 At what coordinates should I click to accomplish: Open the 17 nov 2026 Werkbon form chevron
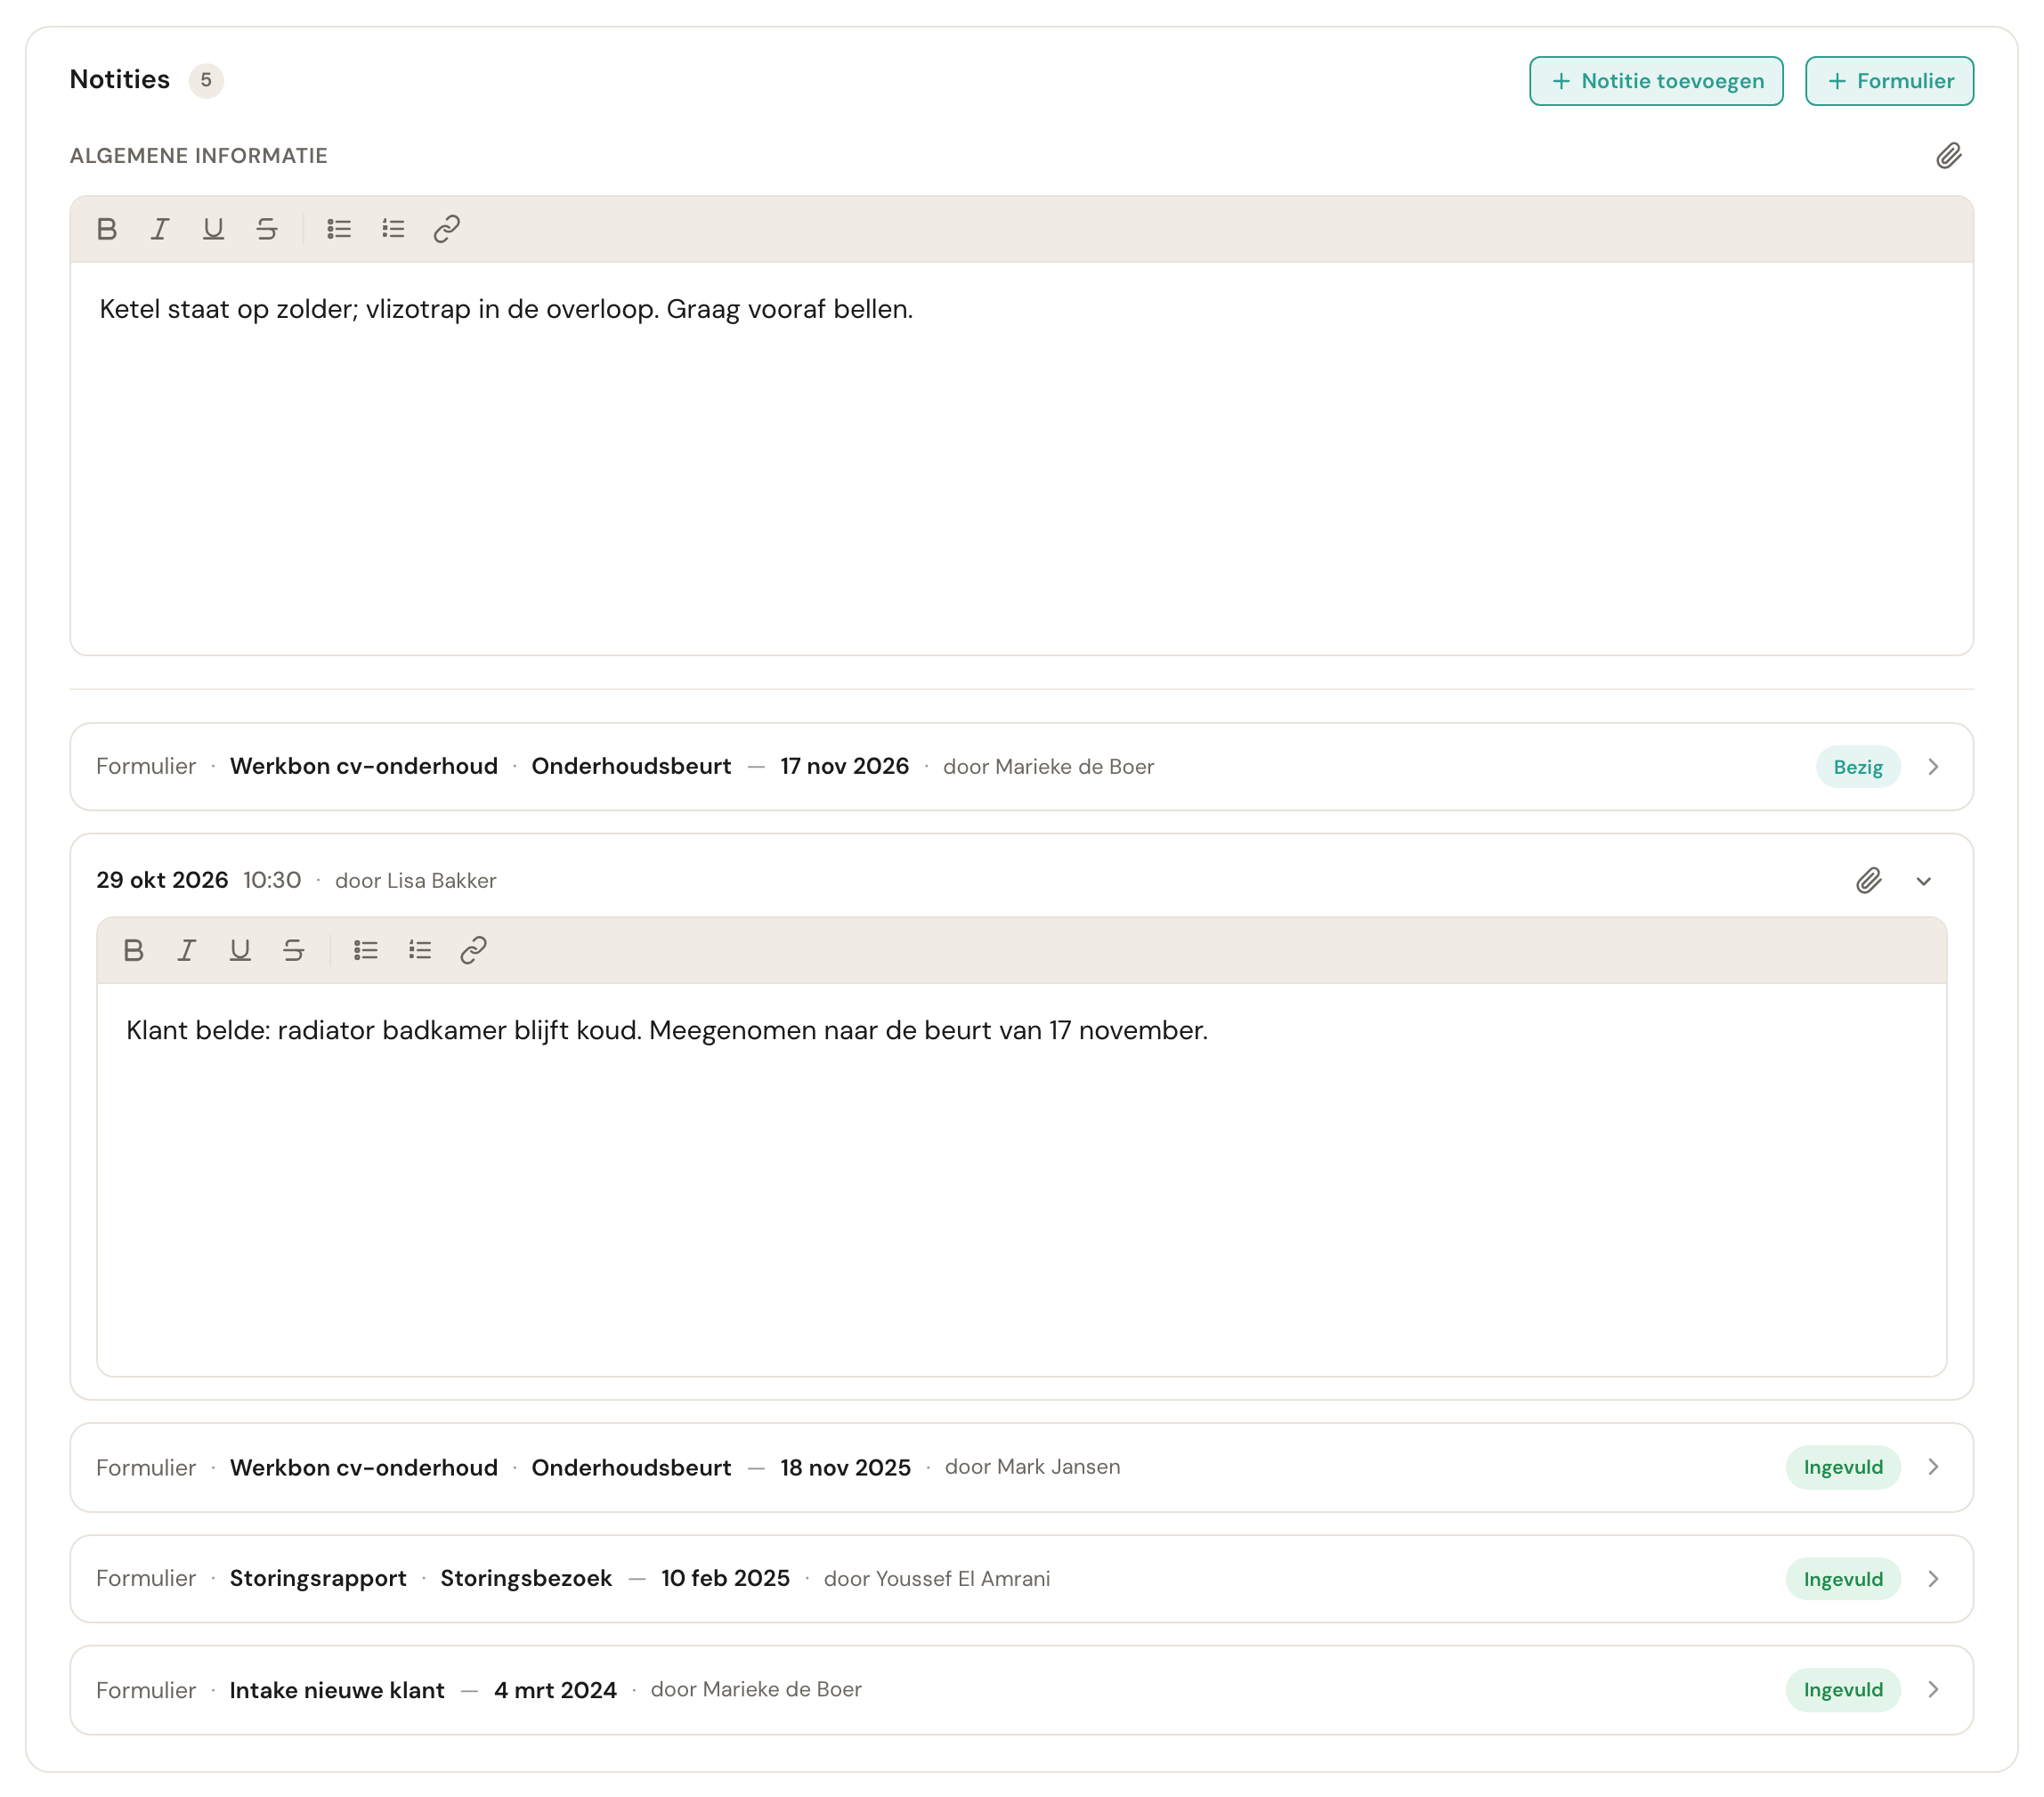pyautogui.click(x=1934, y=767)
